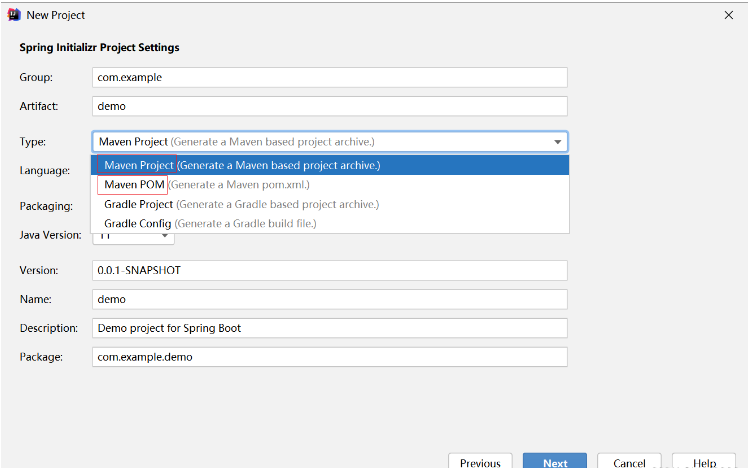Click the Version field with 0.0.1-SNAPSHOT
753x468 pixels.
click(330, 270)
